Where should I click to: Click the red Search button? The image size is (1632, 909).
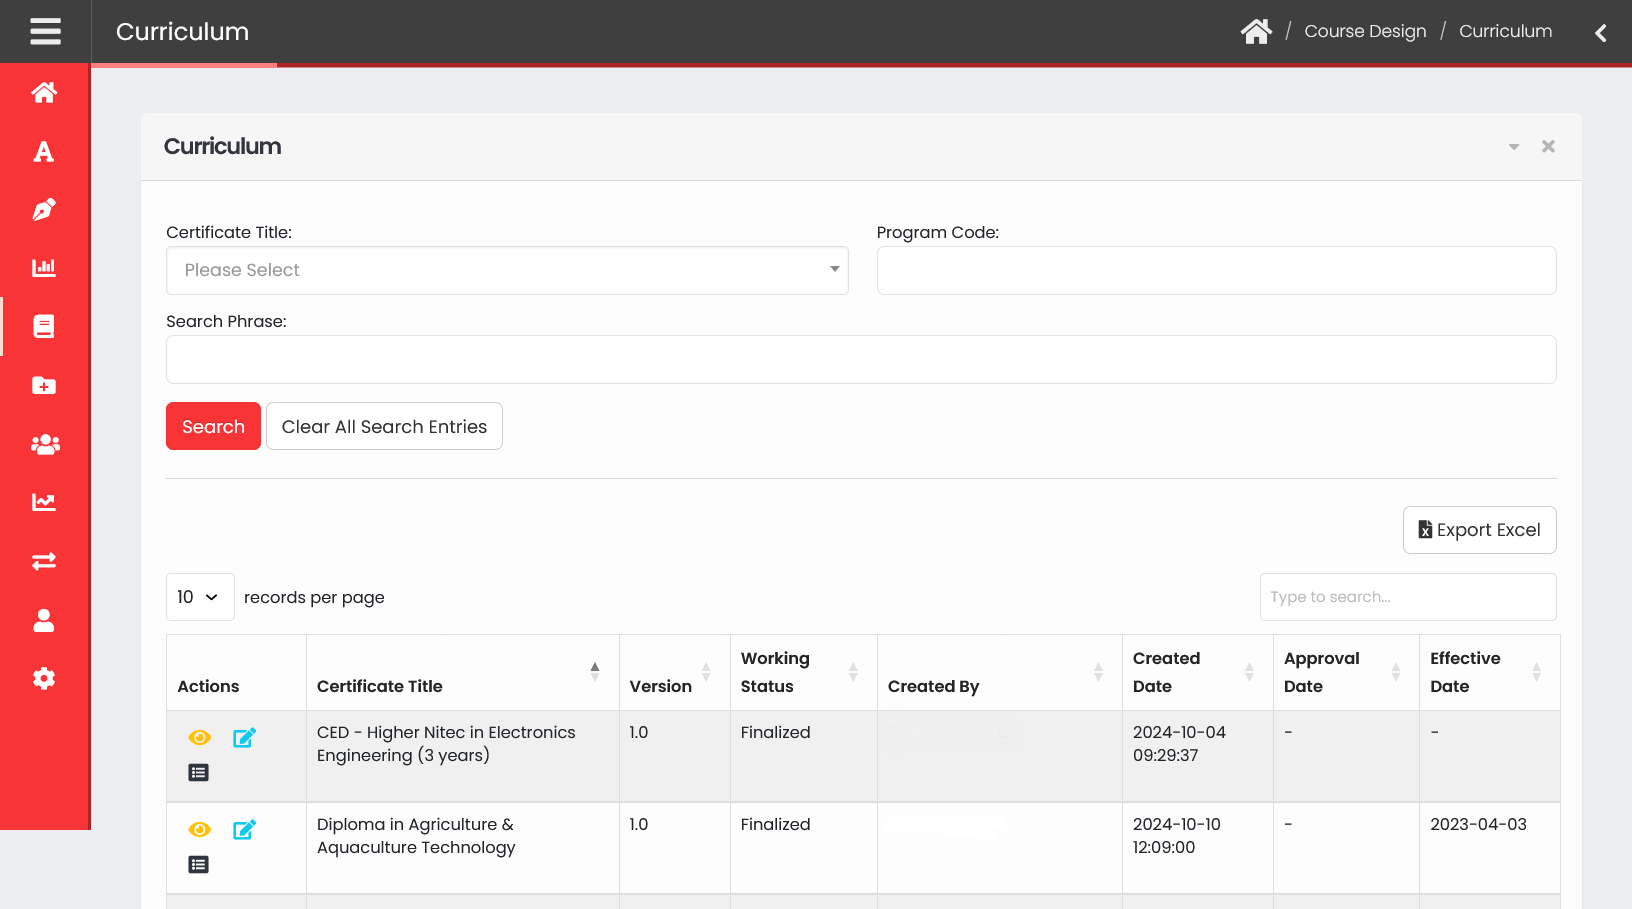213,426
